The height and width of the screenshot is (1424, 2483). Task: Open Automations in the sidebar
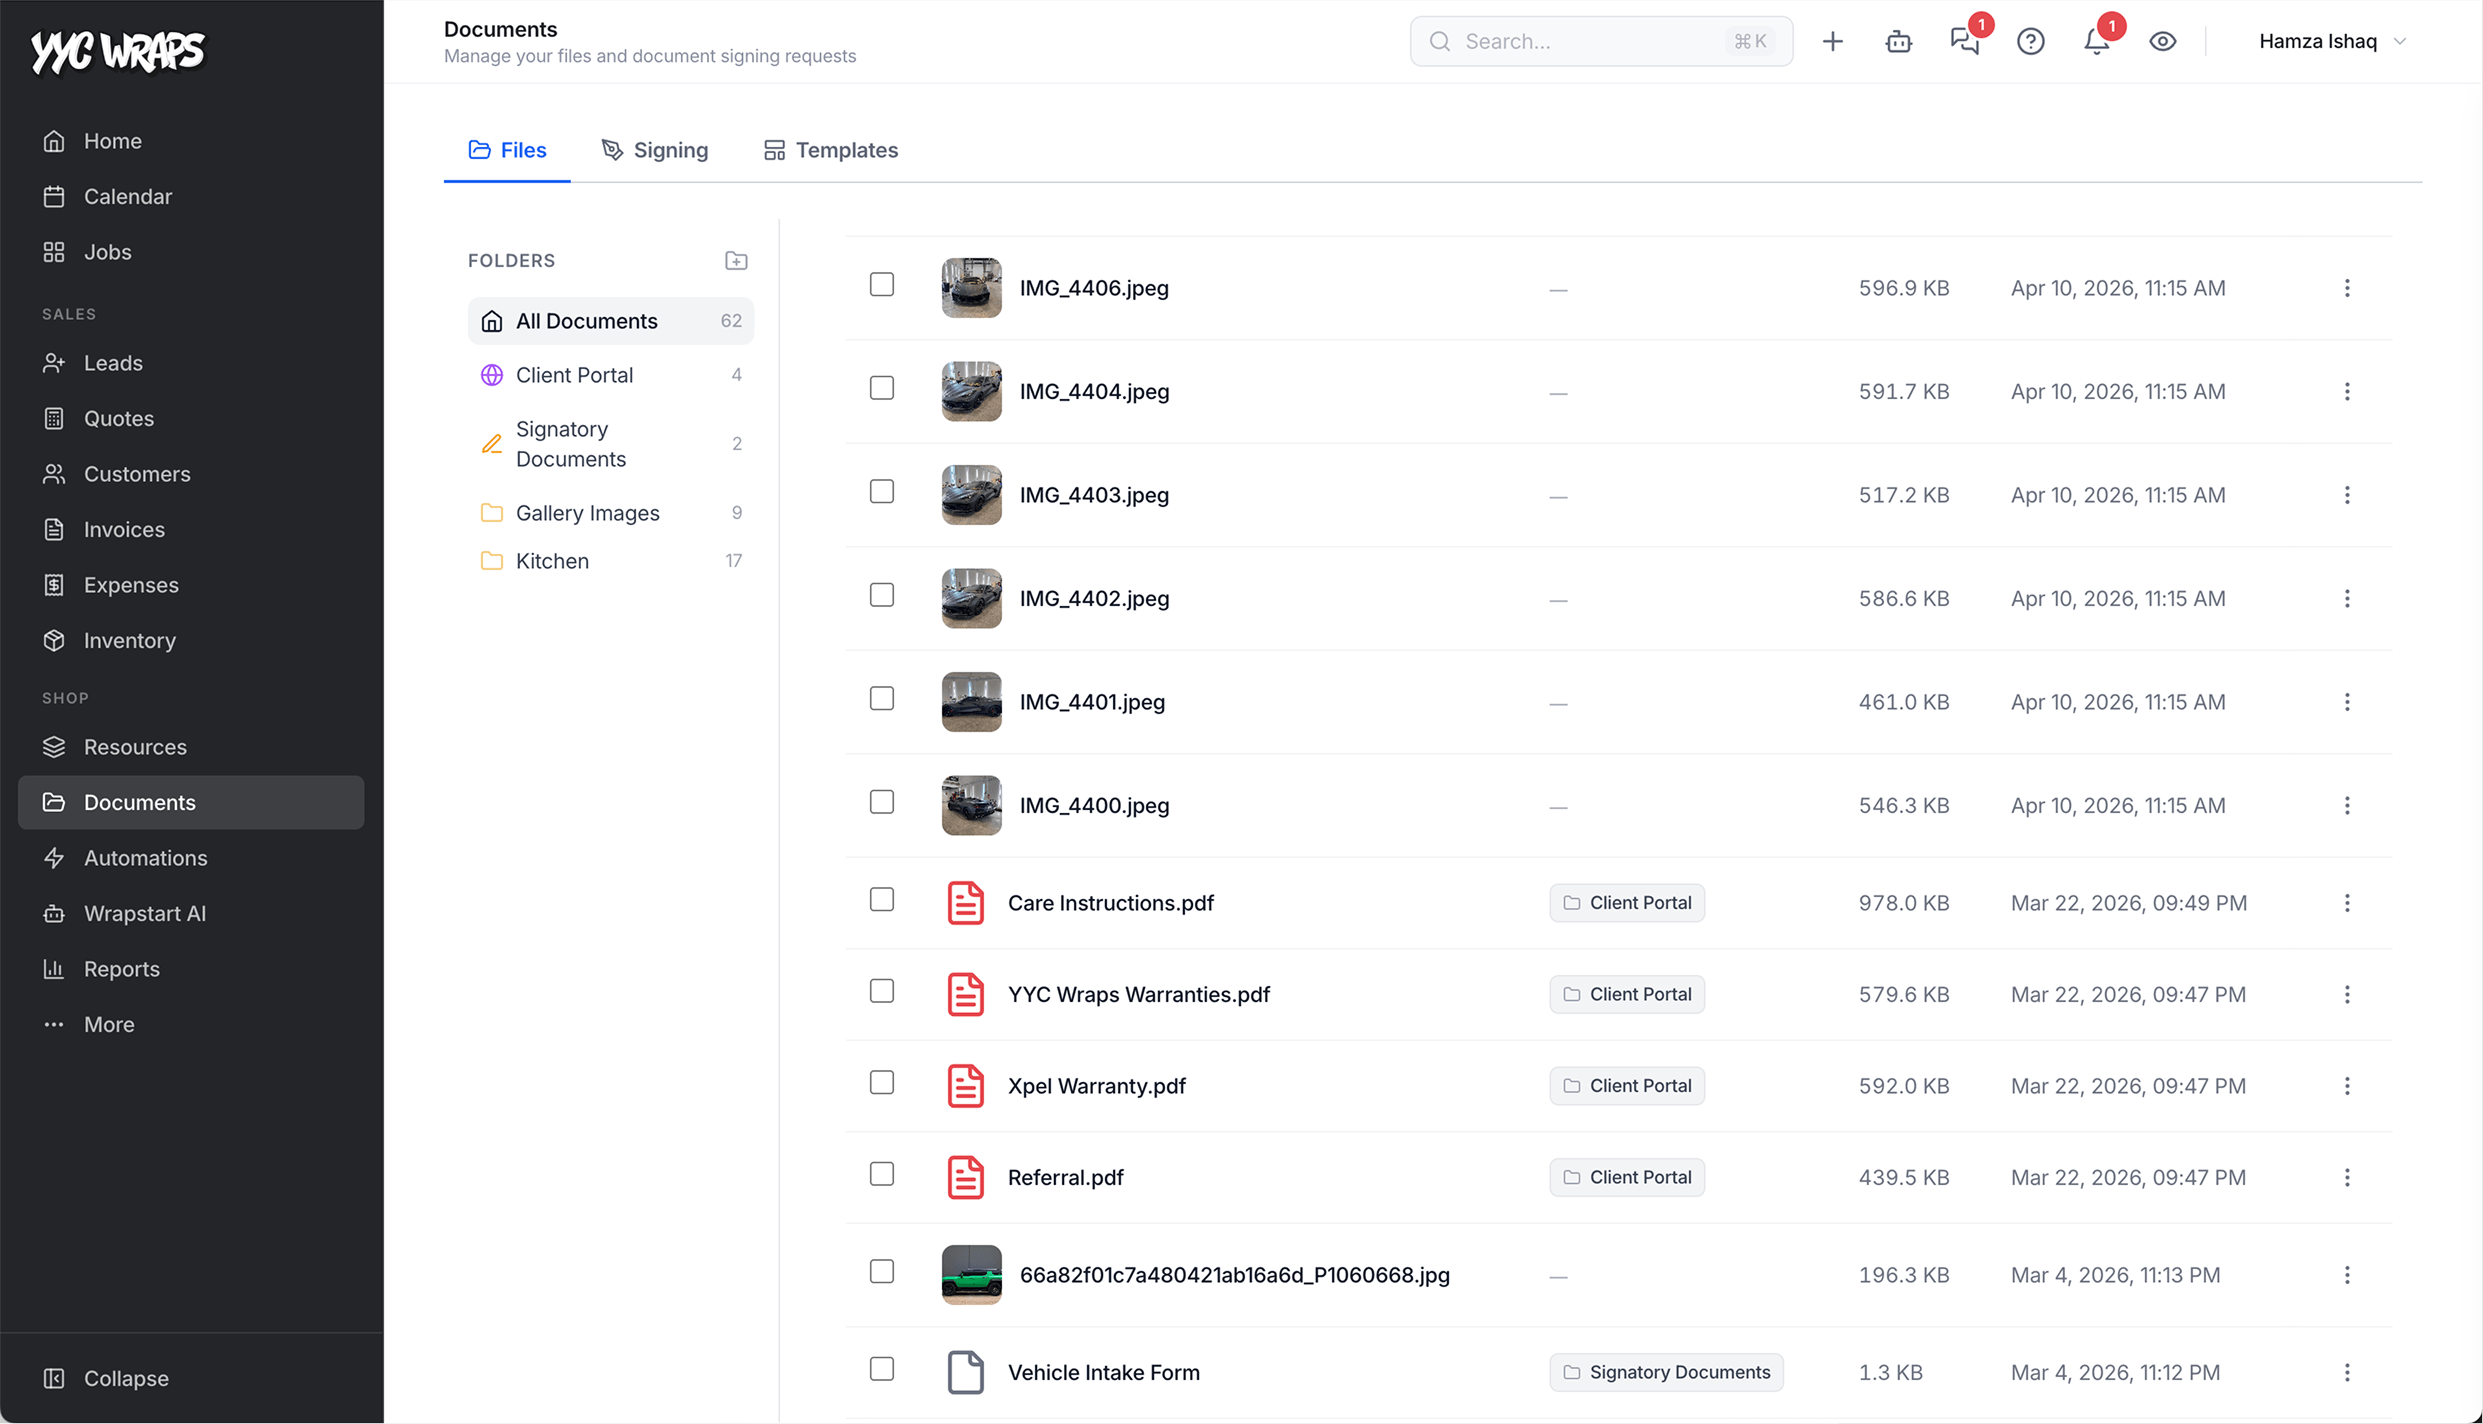tap(191, 858)
